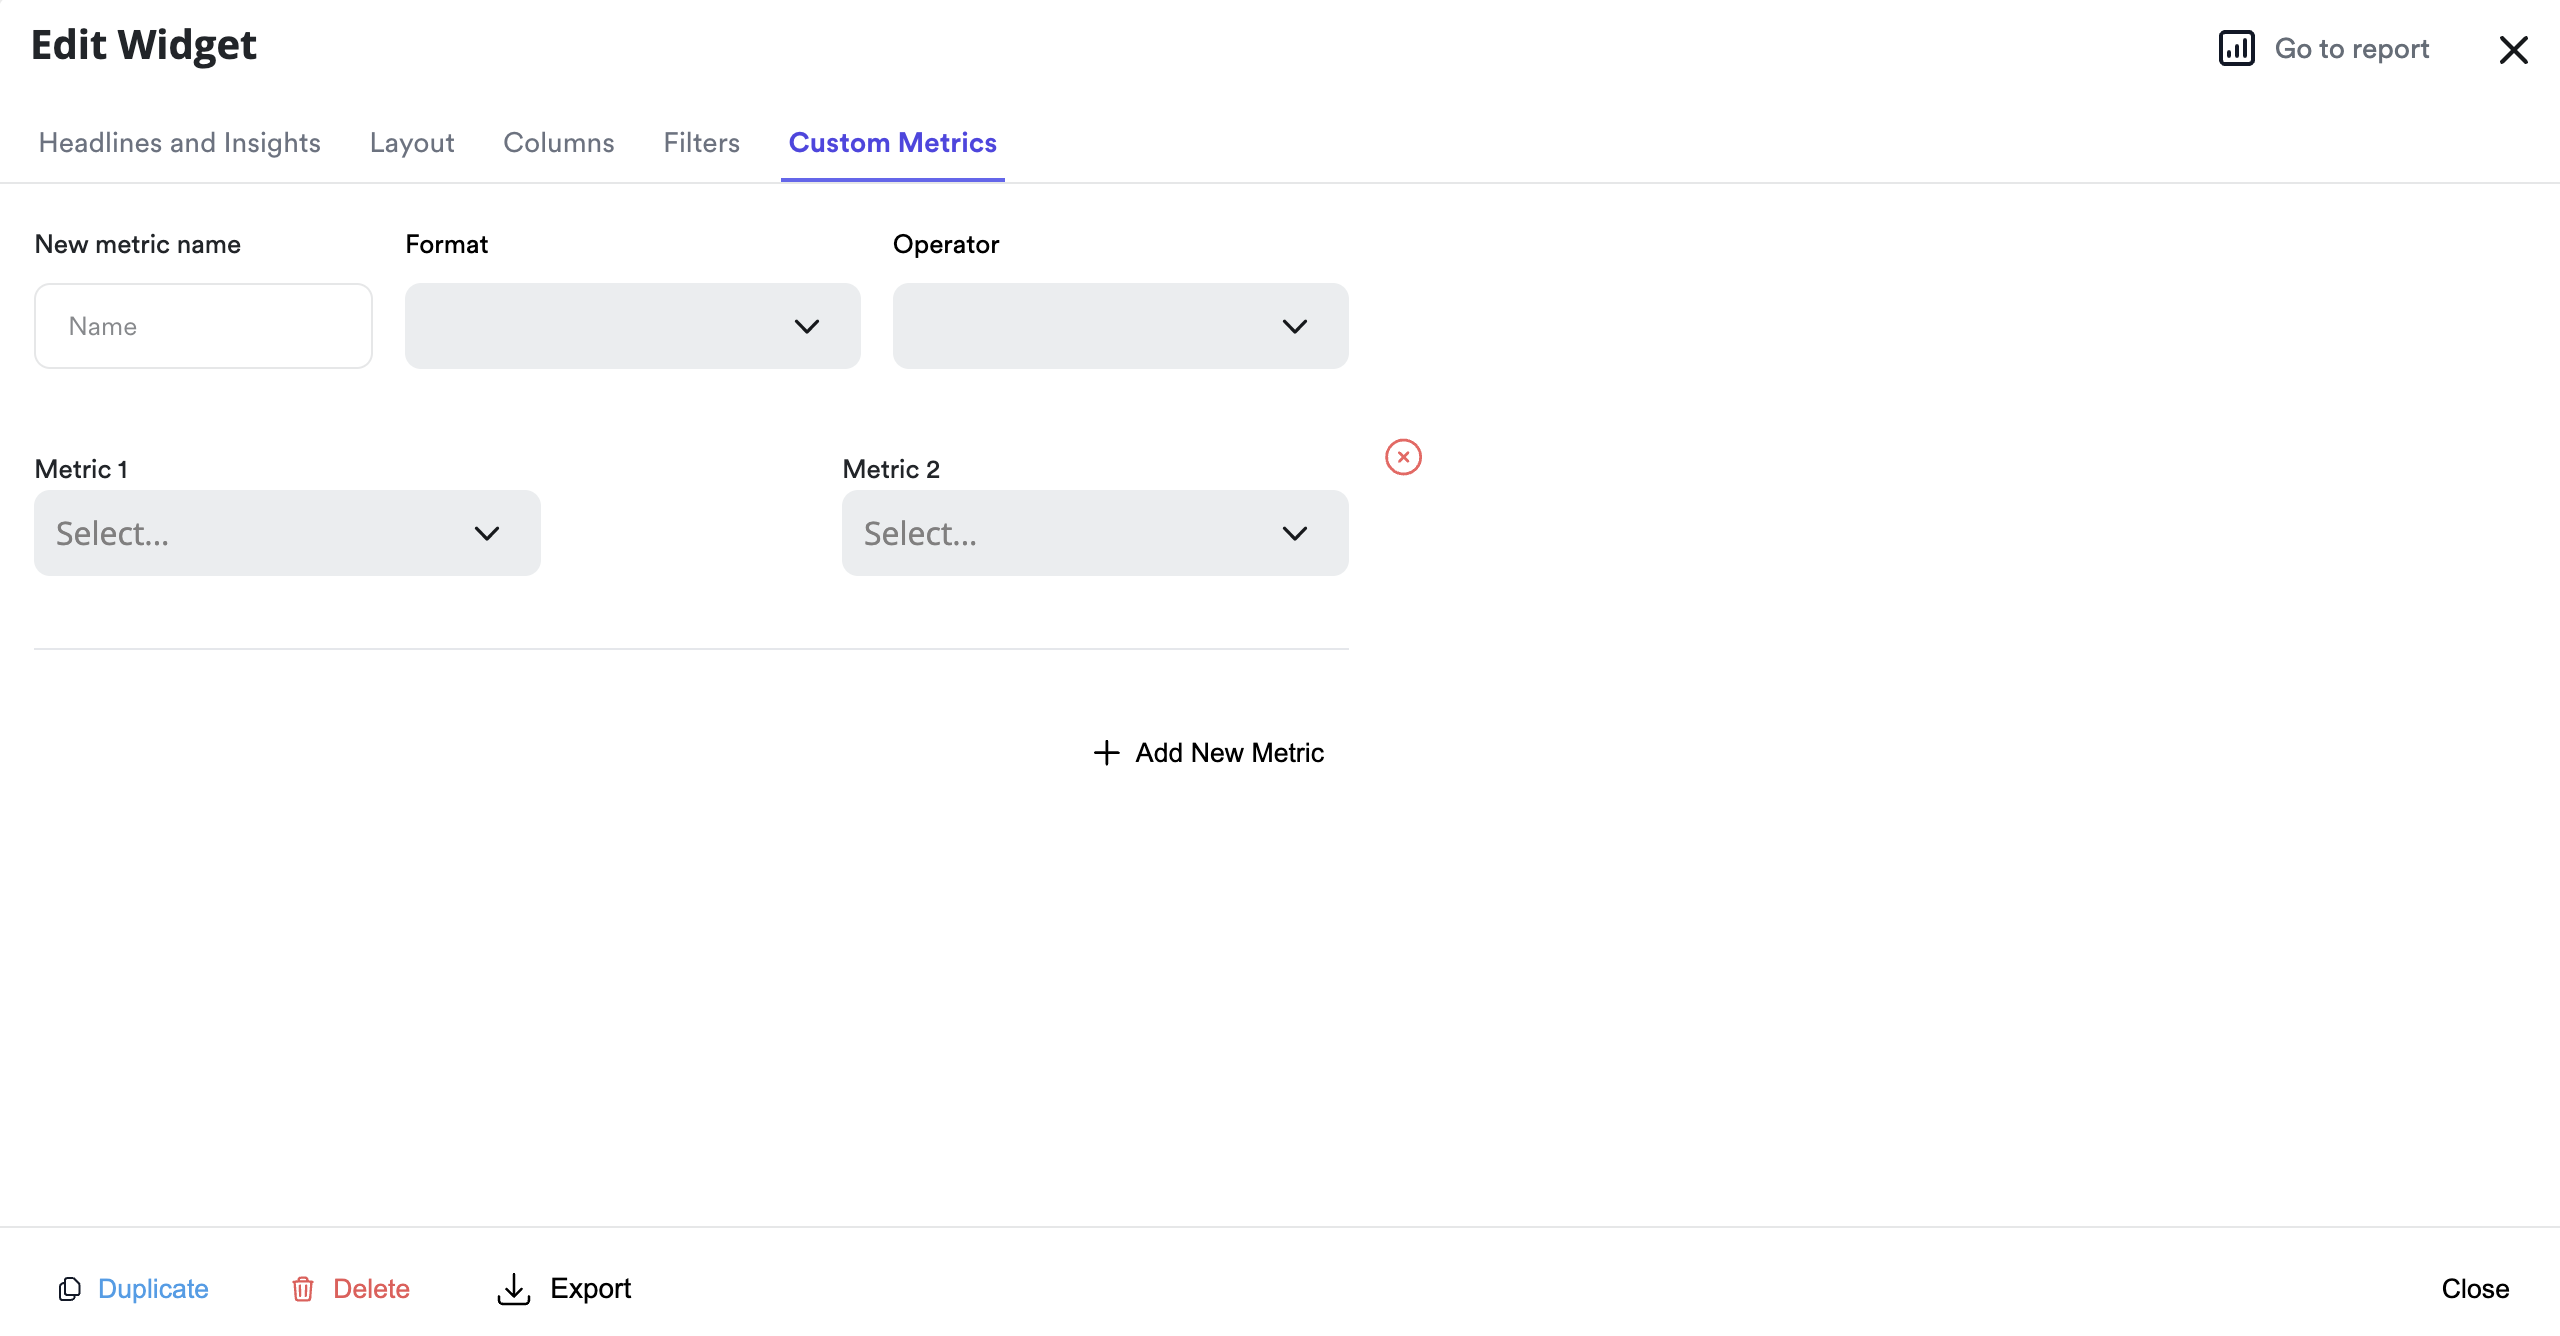
Task: Expand the Metric 1 select box
Action: tap(287, 533)
